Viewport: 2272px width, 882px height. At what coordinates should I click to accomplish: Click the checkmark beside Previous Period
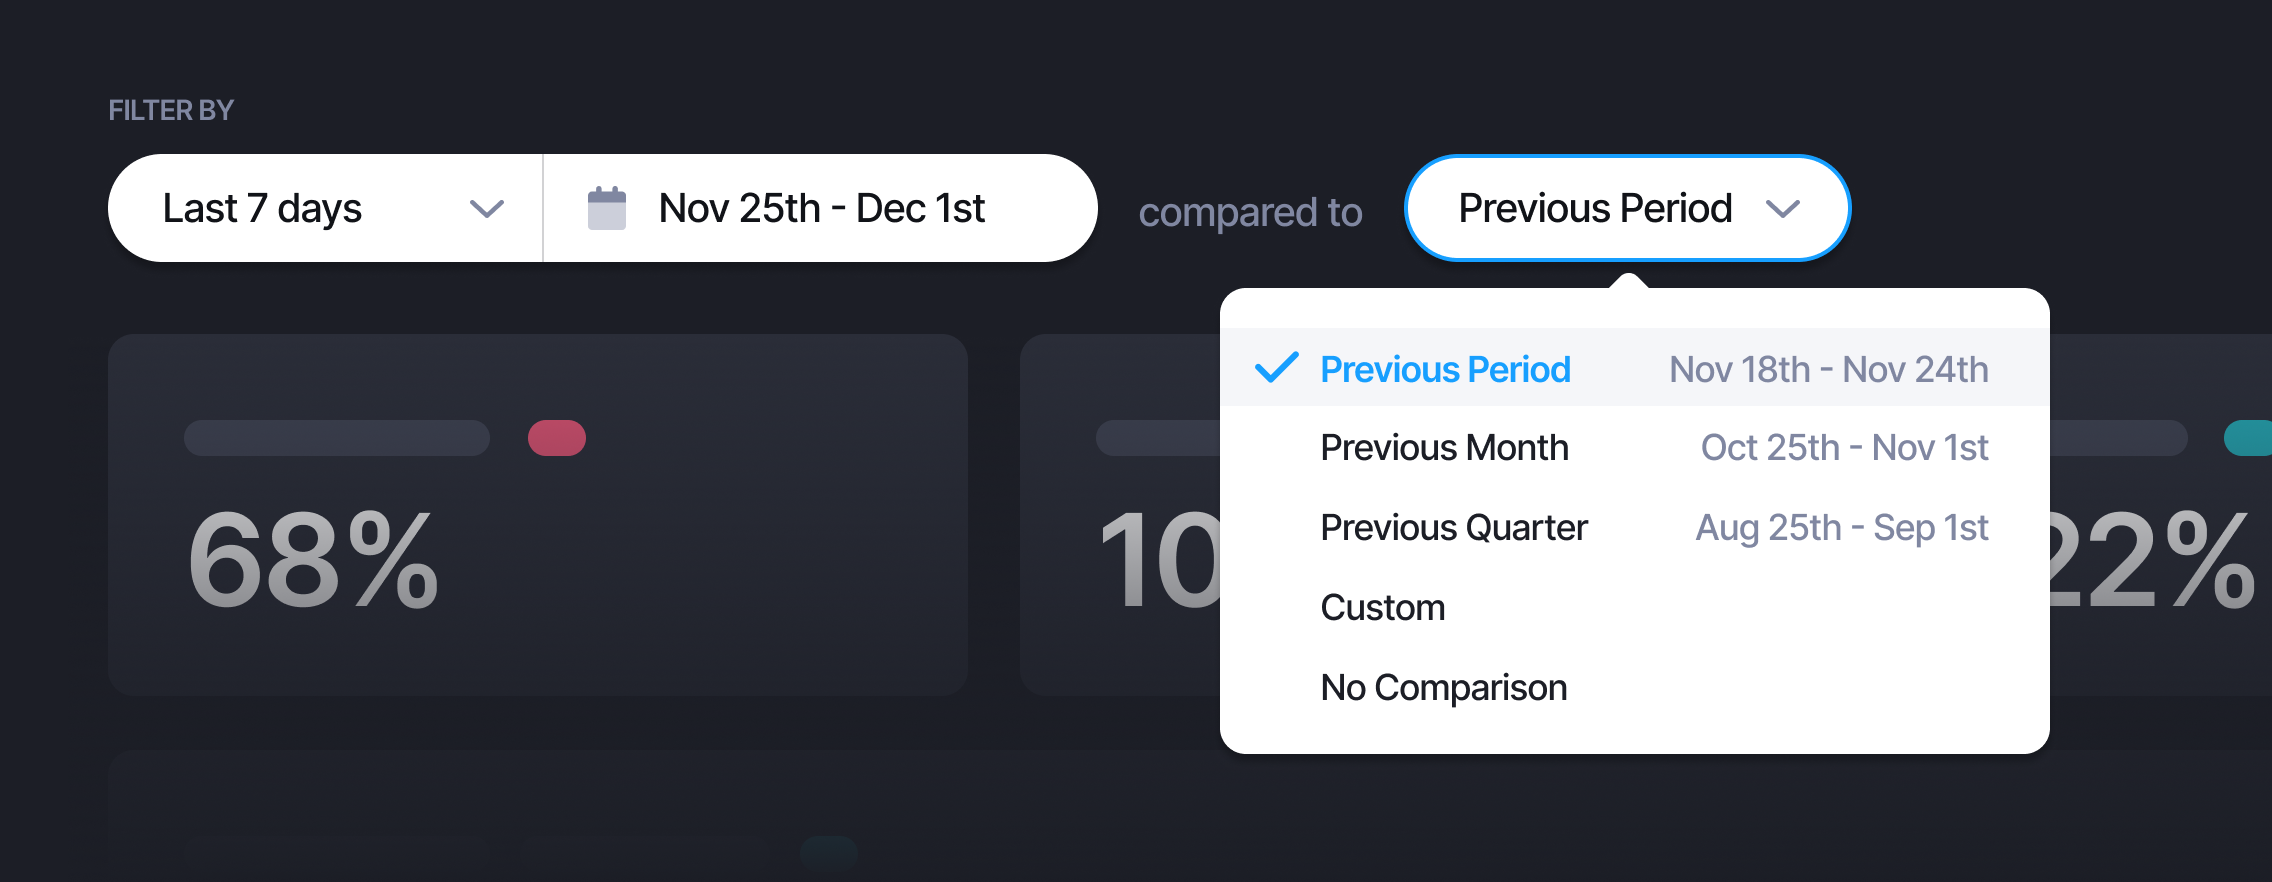click(1275, 369)
